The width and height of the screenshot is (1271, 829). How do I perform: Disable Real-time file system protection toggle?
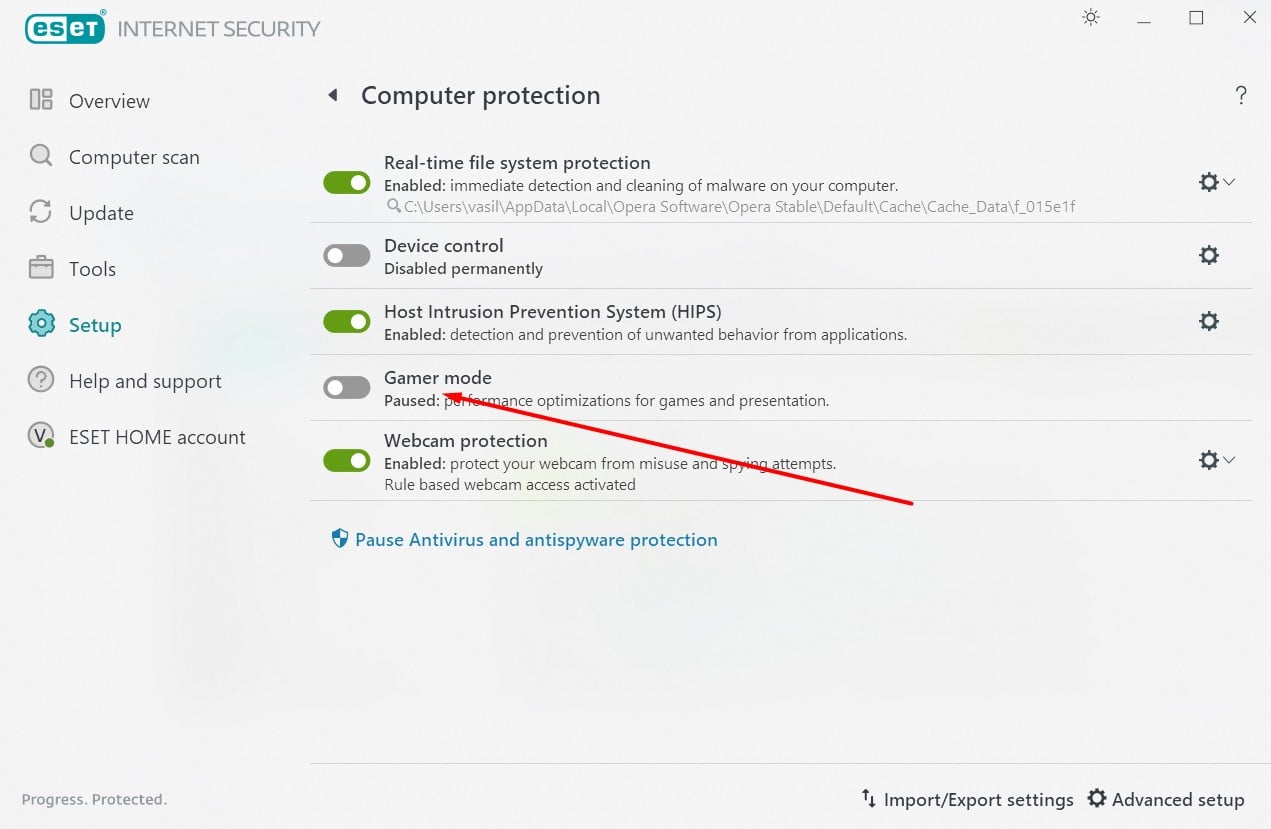pyautogui.click(x=347, y=183)
